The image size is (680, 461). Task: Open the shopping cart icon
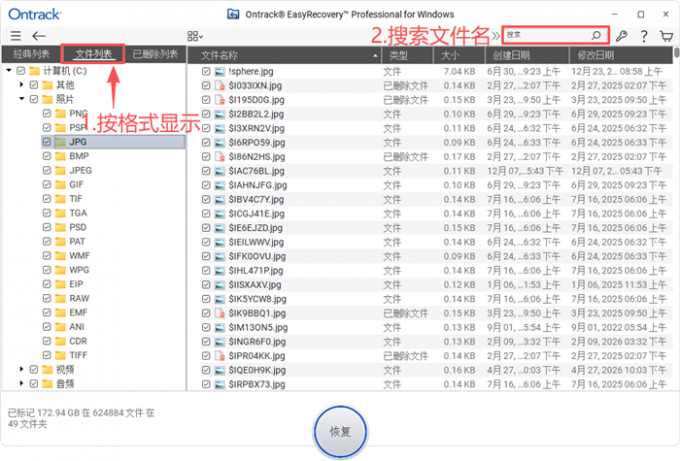click(x=666, y=36)
